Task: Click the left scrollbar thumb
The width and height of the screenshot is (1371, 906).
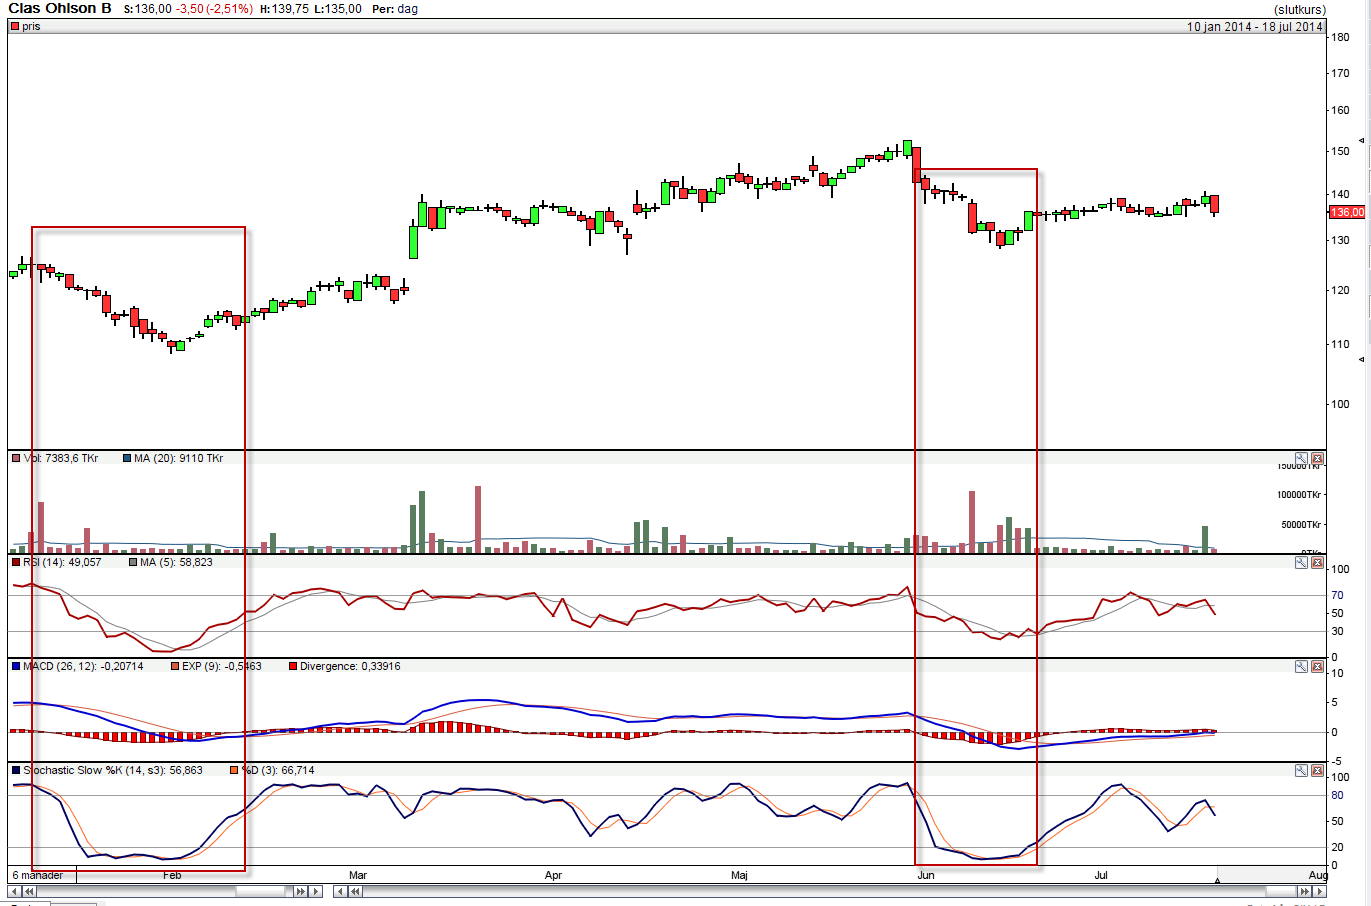Action: pyautogui.click(x=261, y=892)
